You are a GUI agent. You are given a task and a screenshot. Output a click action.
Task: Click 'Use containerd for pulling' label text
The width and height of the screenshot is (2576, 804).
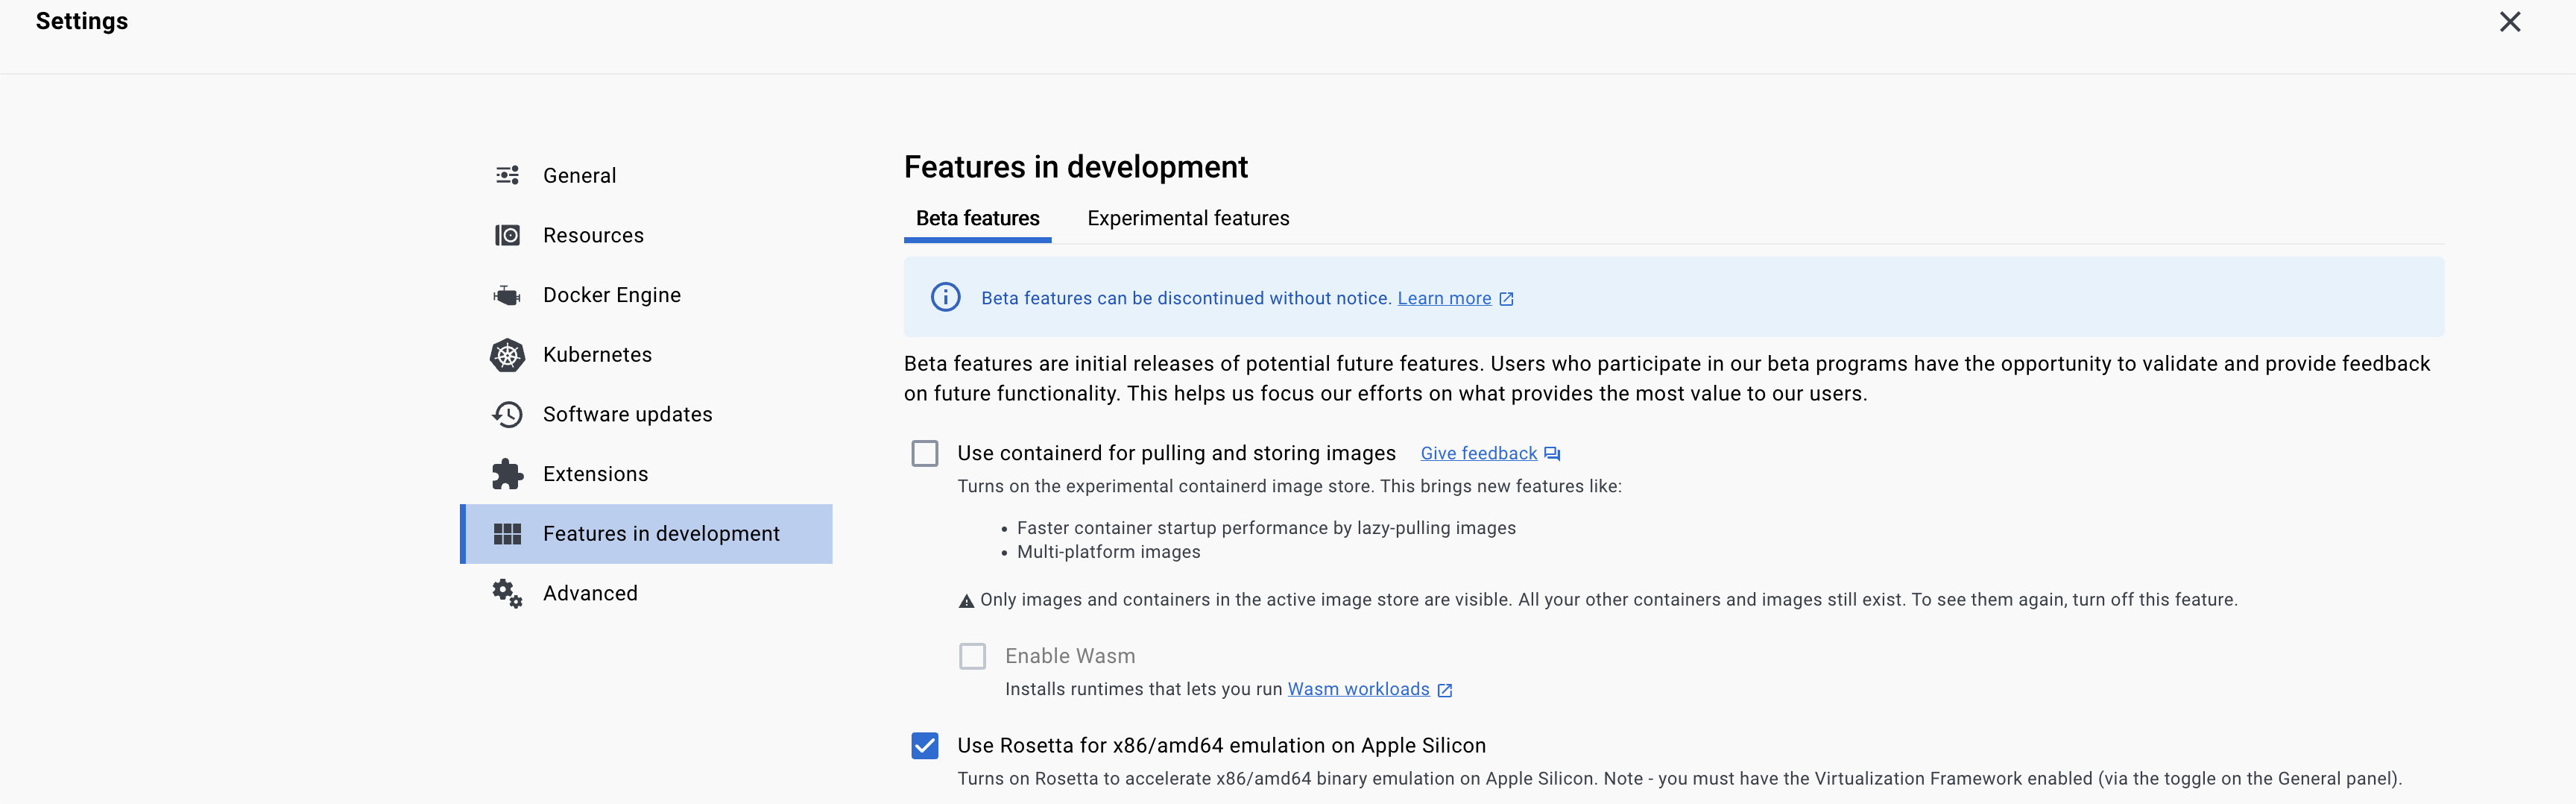1176,453
